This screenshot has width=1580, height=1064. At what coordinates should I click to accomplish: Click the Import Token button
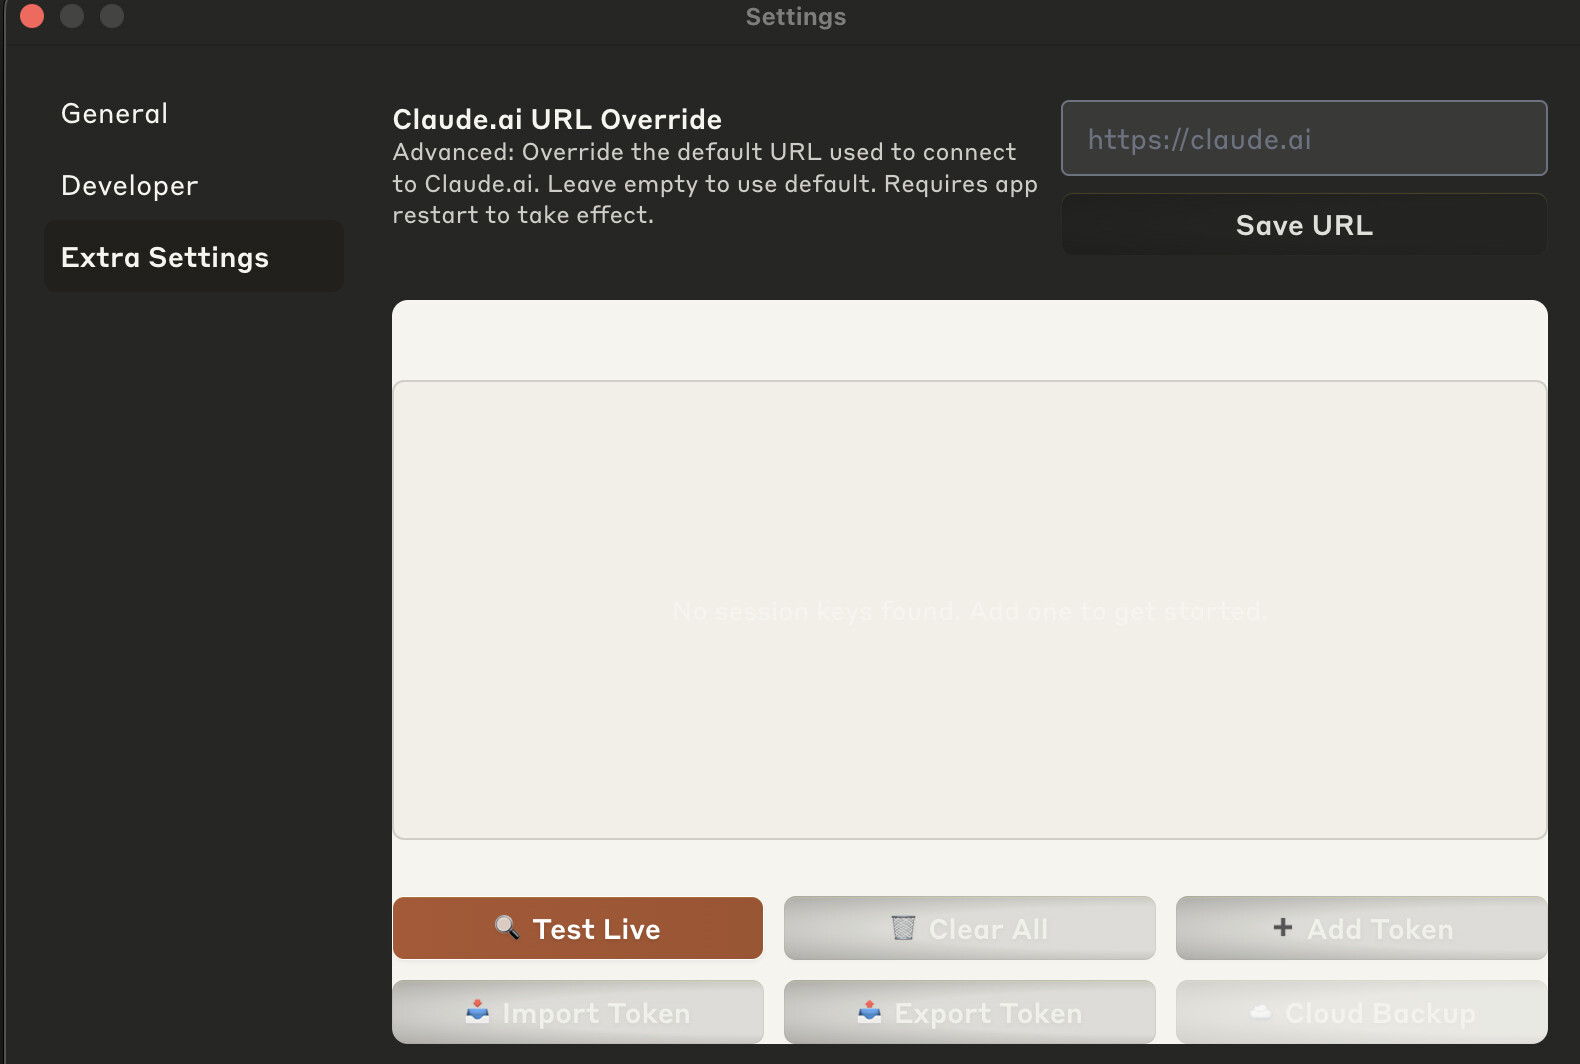pyautogui.click(x=578, y=1012)
